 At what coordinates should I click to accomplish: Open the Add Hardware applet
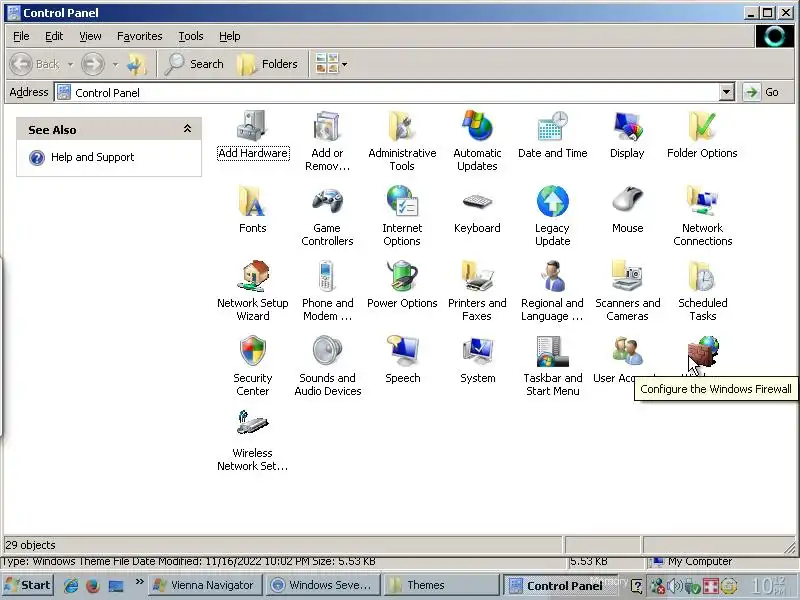point(253,135)
